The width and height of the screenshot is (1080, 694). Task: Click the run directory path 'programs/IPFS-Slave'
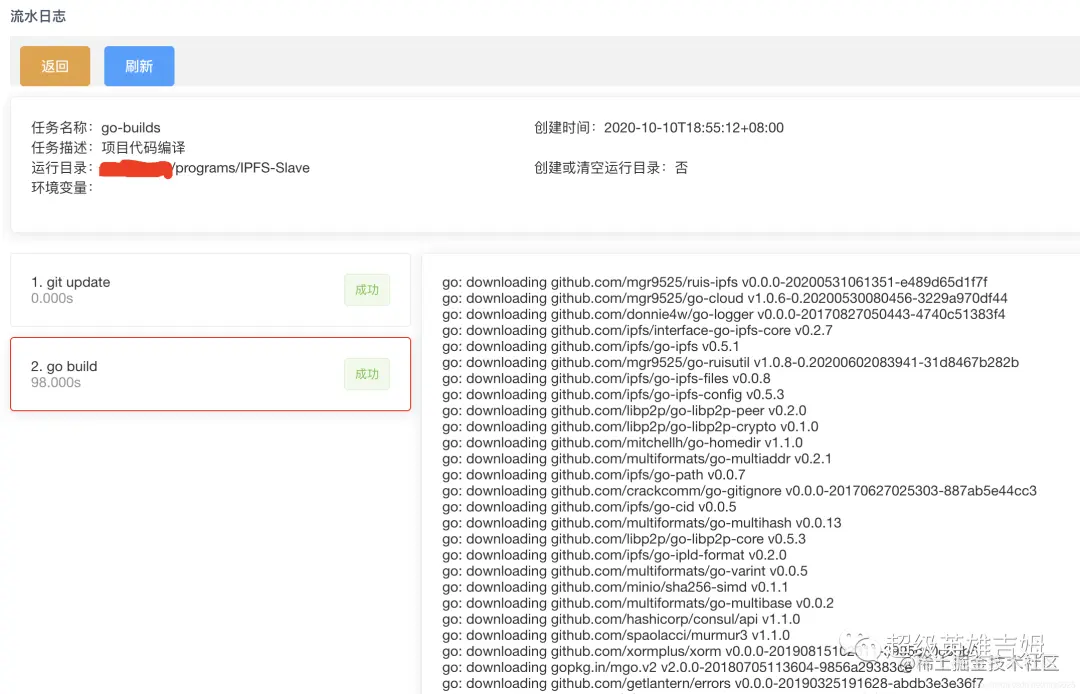[242, 167]
